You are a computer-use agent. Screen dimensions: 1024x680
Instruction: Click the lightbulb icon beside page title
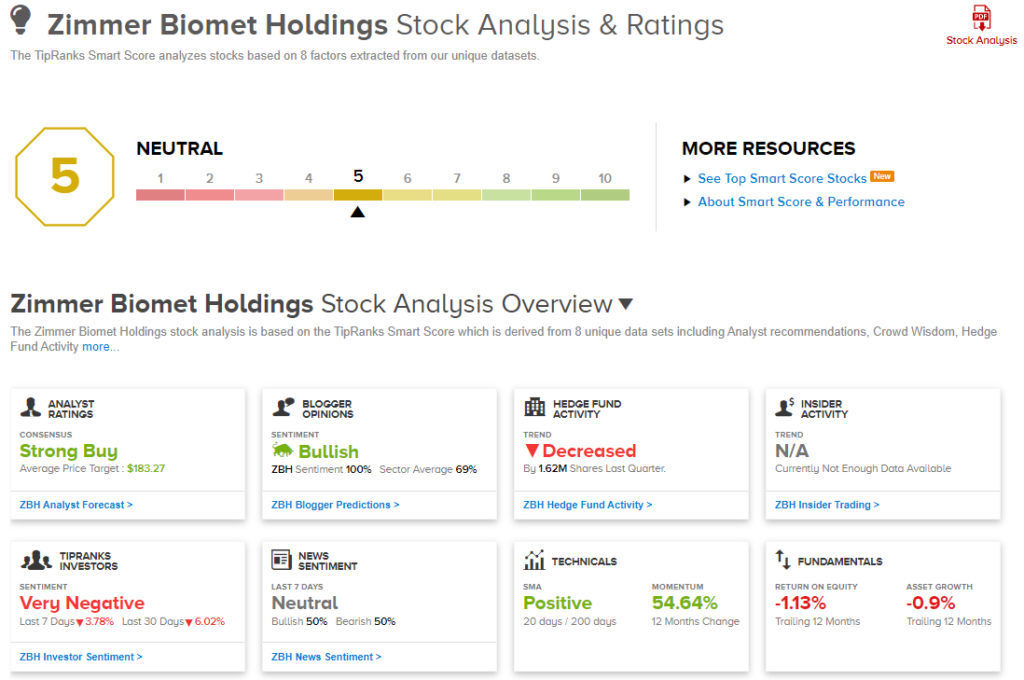pos(22,22)
